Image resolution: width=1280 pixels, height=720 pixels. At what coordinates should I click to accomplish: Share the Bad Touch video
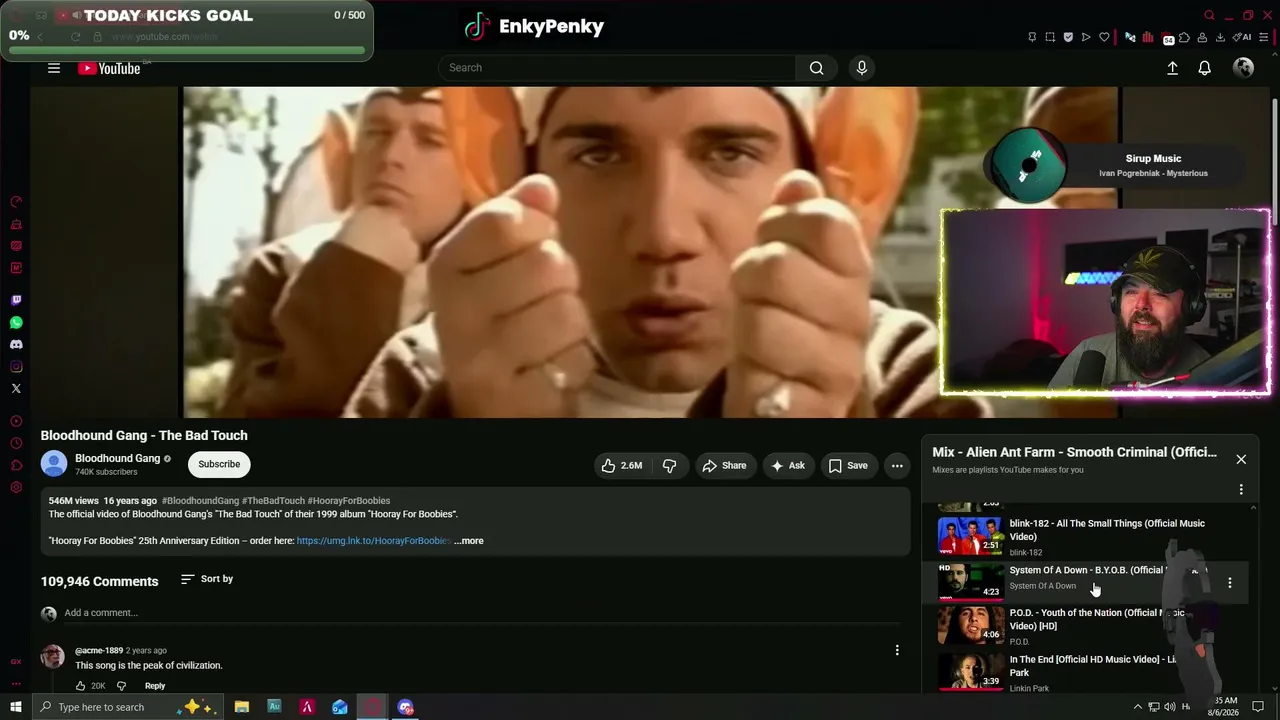tap(724, 465)
